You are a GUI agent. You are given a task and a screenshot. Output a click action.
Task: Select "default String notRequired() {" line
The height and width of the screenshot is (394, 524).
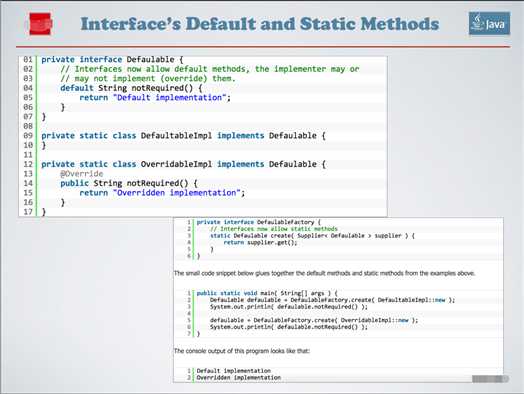(x=131, y=88)
